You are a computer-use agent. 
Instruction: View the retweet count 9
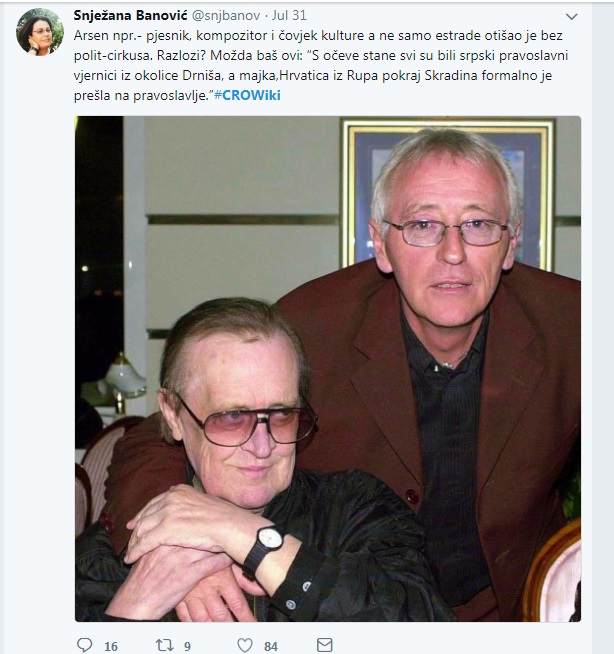pos(187,646)
